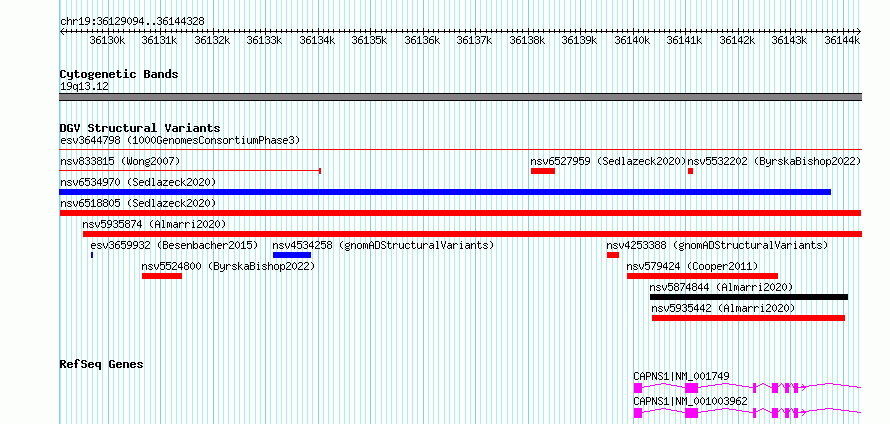This screenshot has height=424, width=890.
Task: Open variant nsv833815 (Wong2007) label
Action: [x=120, y=162]
